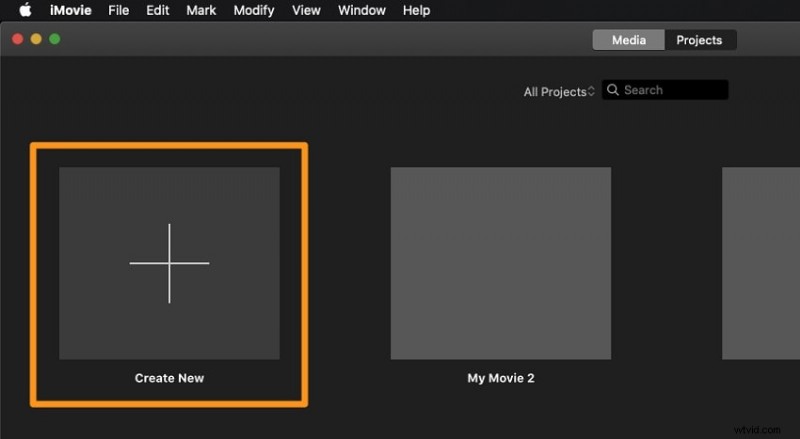Click the My Movie 2 title label
The height and width of the screenshot is (439, 800).
click(500, 378)
